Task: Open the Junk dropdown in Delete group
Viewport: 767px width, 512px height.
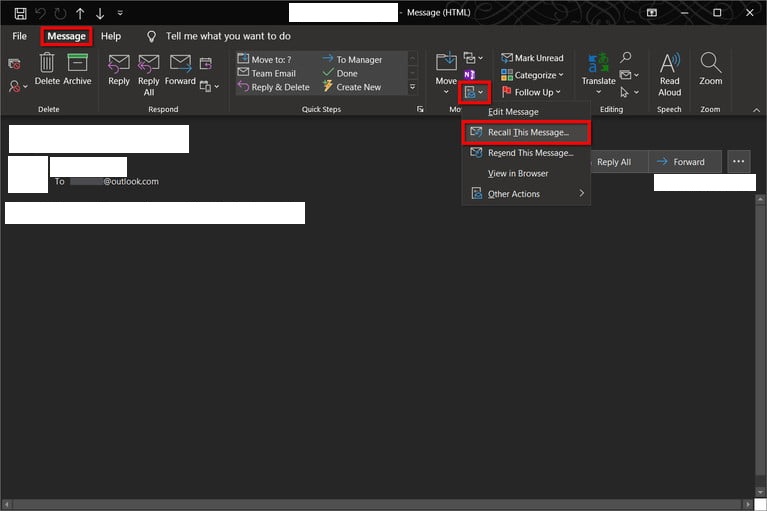Action: (18, 87)
